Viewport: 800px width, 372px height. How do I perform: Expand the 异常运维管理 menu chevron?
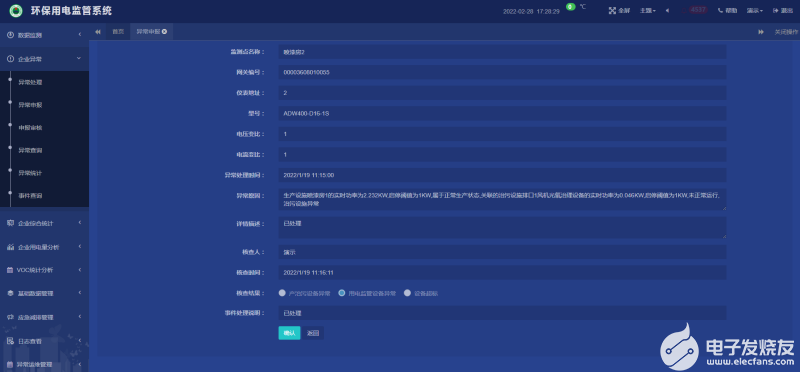pos(80,364)
